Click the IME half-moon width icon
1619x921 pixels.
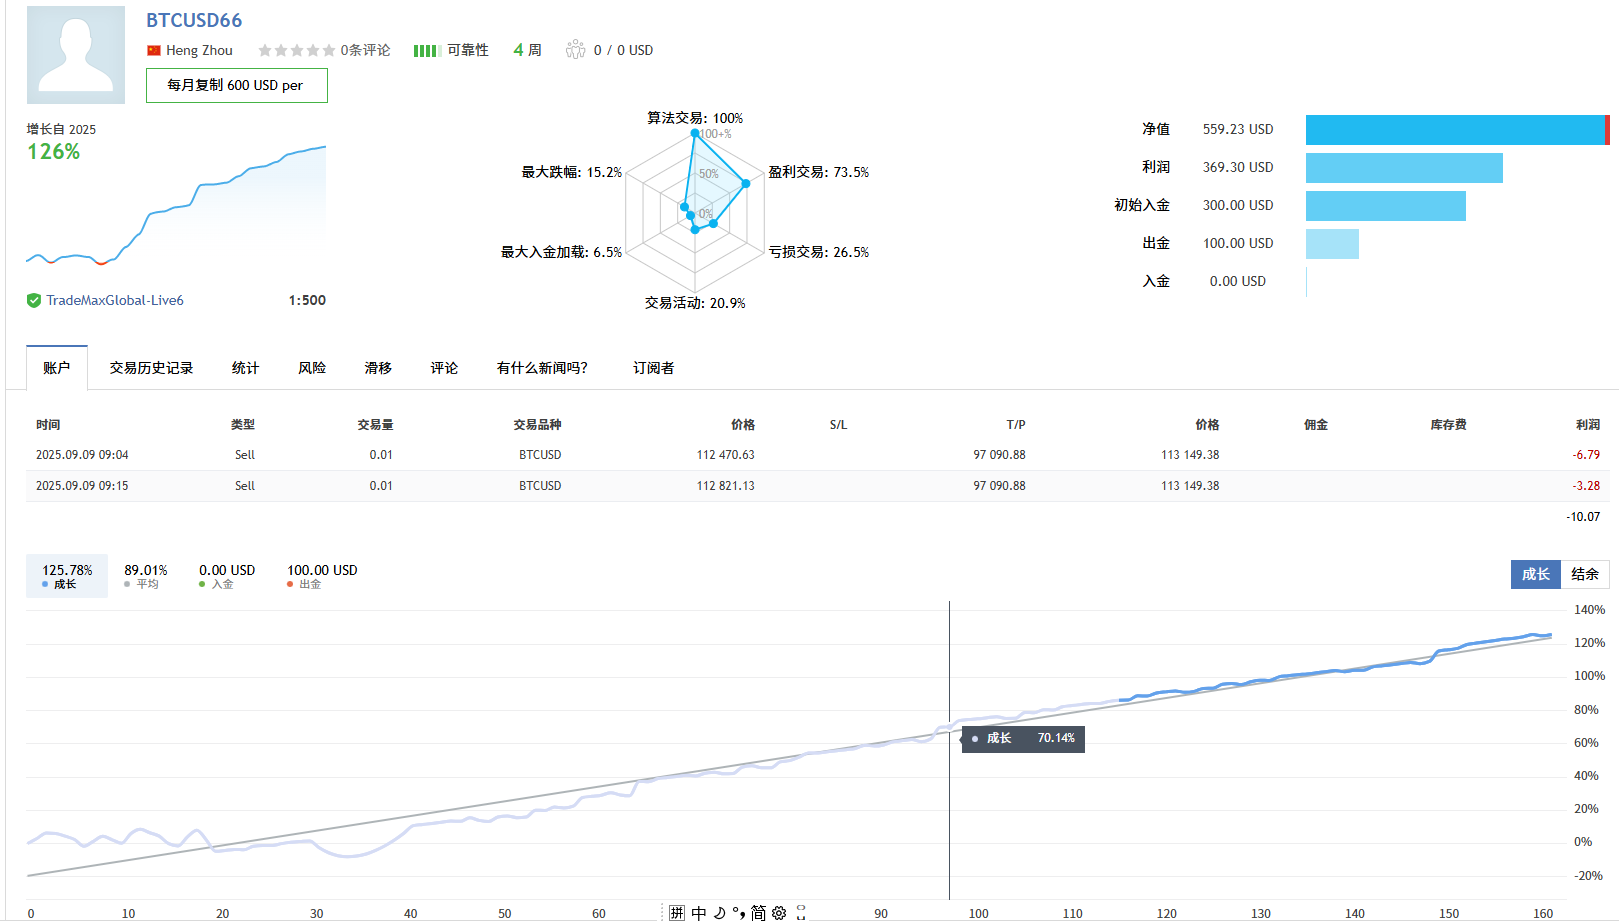click(x=719, y=913)
